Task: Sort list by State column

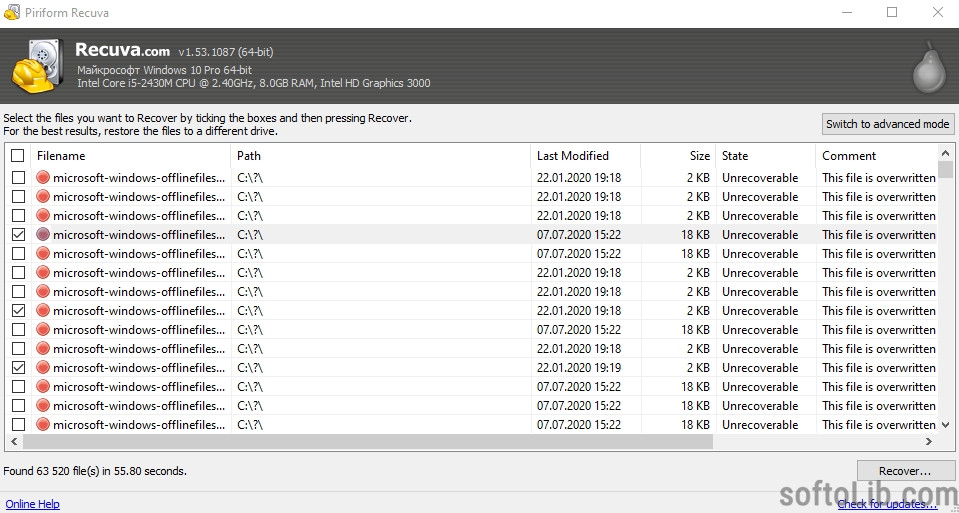Action: [765, 156]
